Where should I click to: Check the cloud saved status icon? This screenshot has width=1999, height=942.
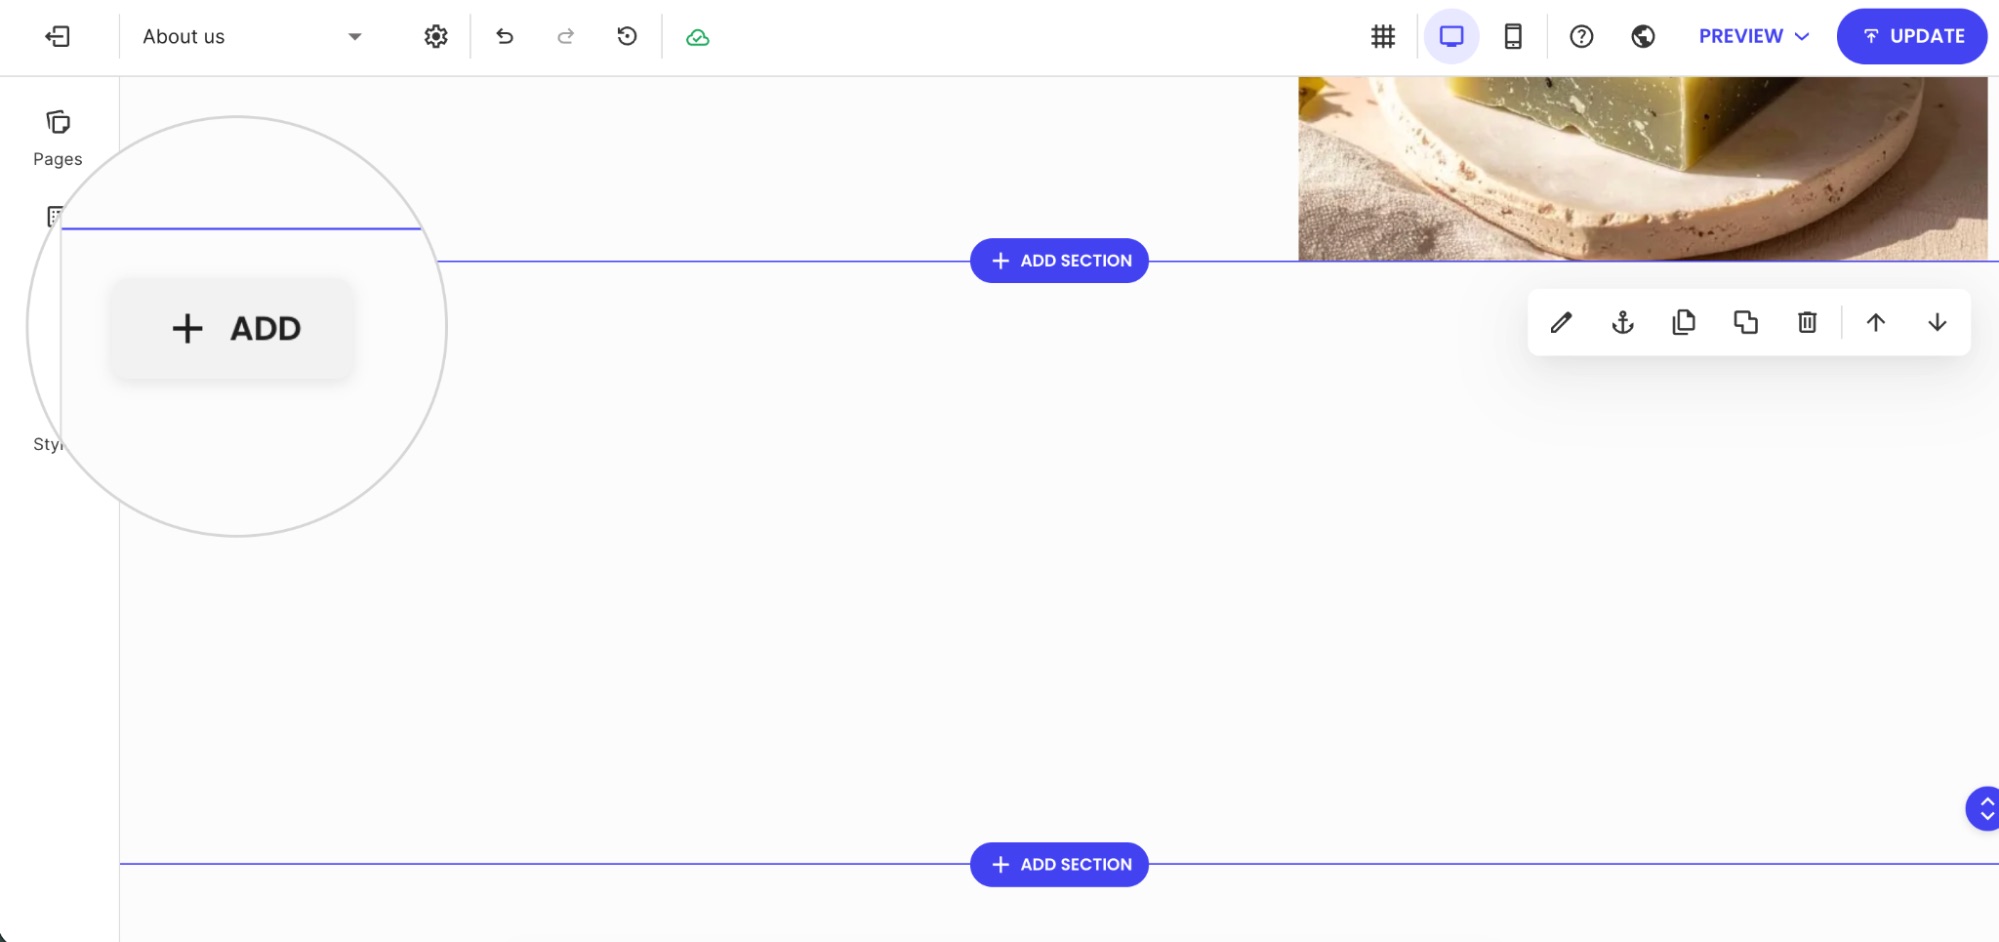tap(698, 38)
